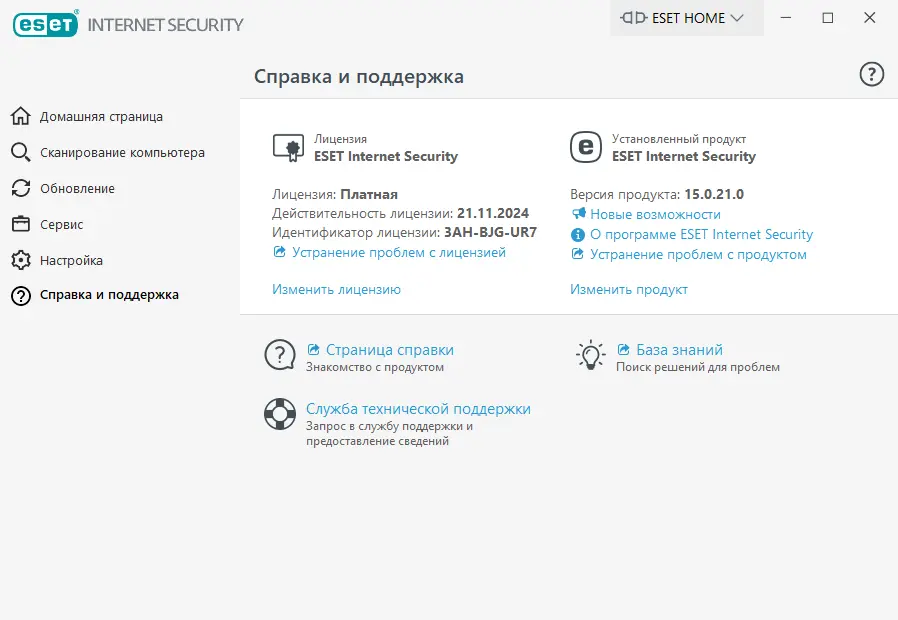Click license validity date 21.11.2024
Screen dimensions: 898x620
[493, 213]
